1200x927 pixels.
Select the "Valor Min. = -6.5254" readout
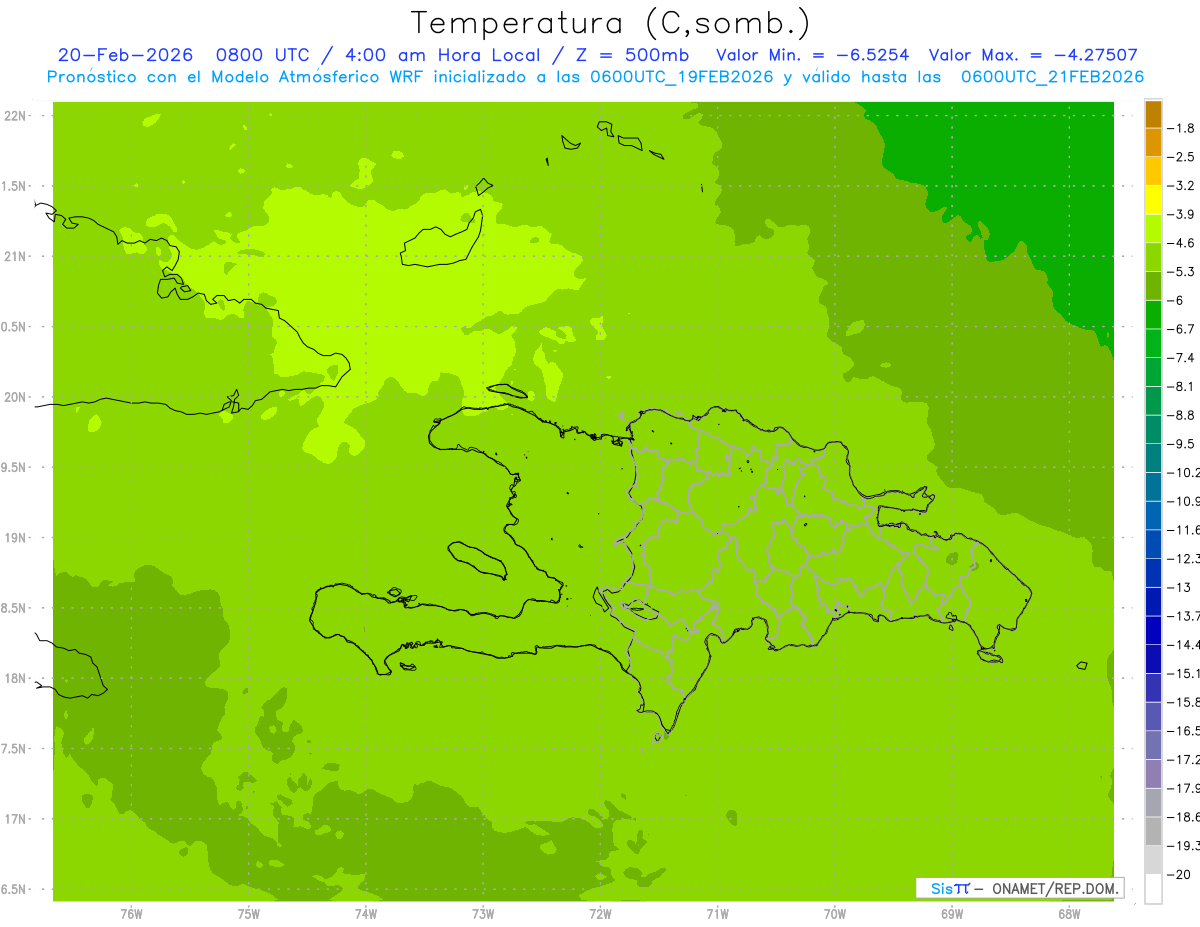(813, 55)
